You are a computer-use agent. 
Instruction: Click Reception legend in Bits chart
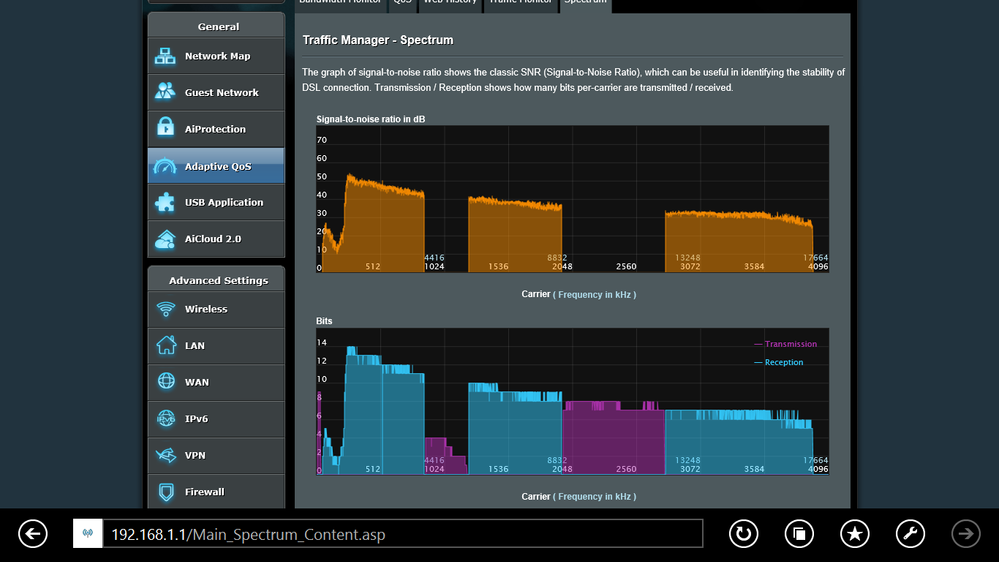[779, 363]
